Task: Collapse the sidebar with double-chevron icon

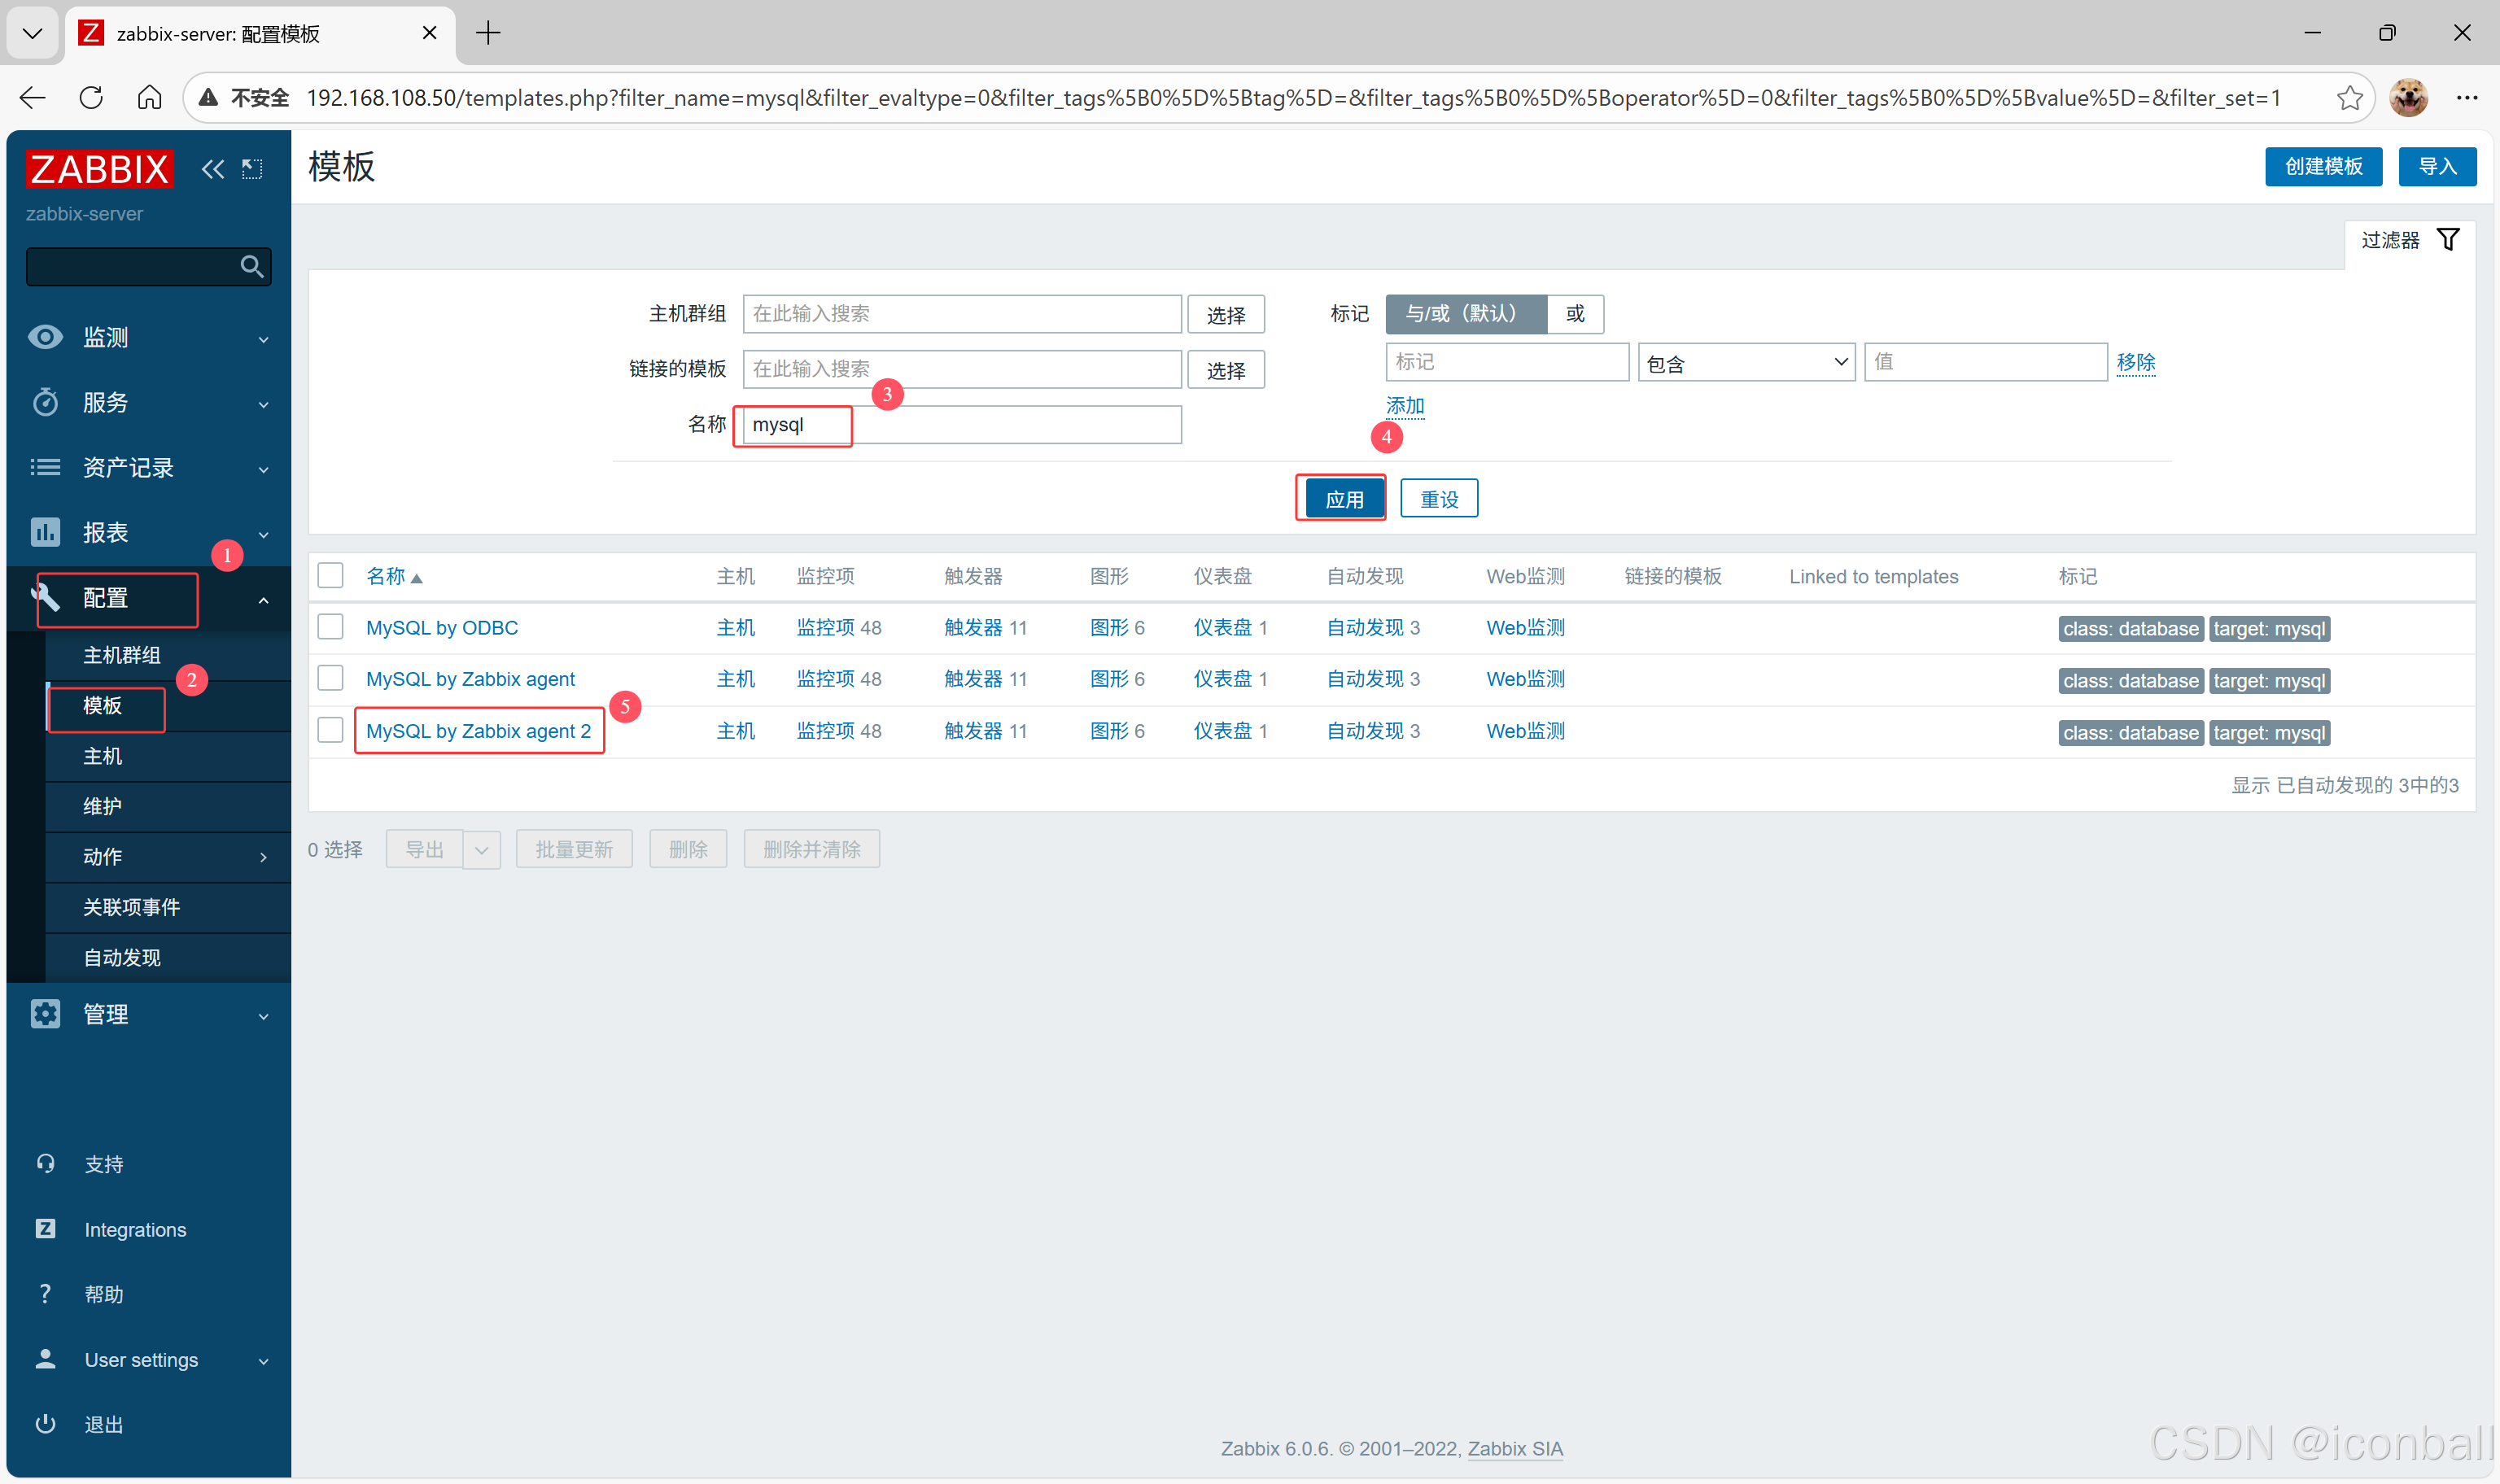Action: point(212,169)
